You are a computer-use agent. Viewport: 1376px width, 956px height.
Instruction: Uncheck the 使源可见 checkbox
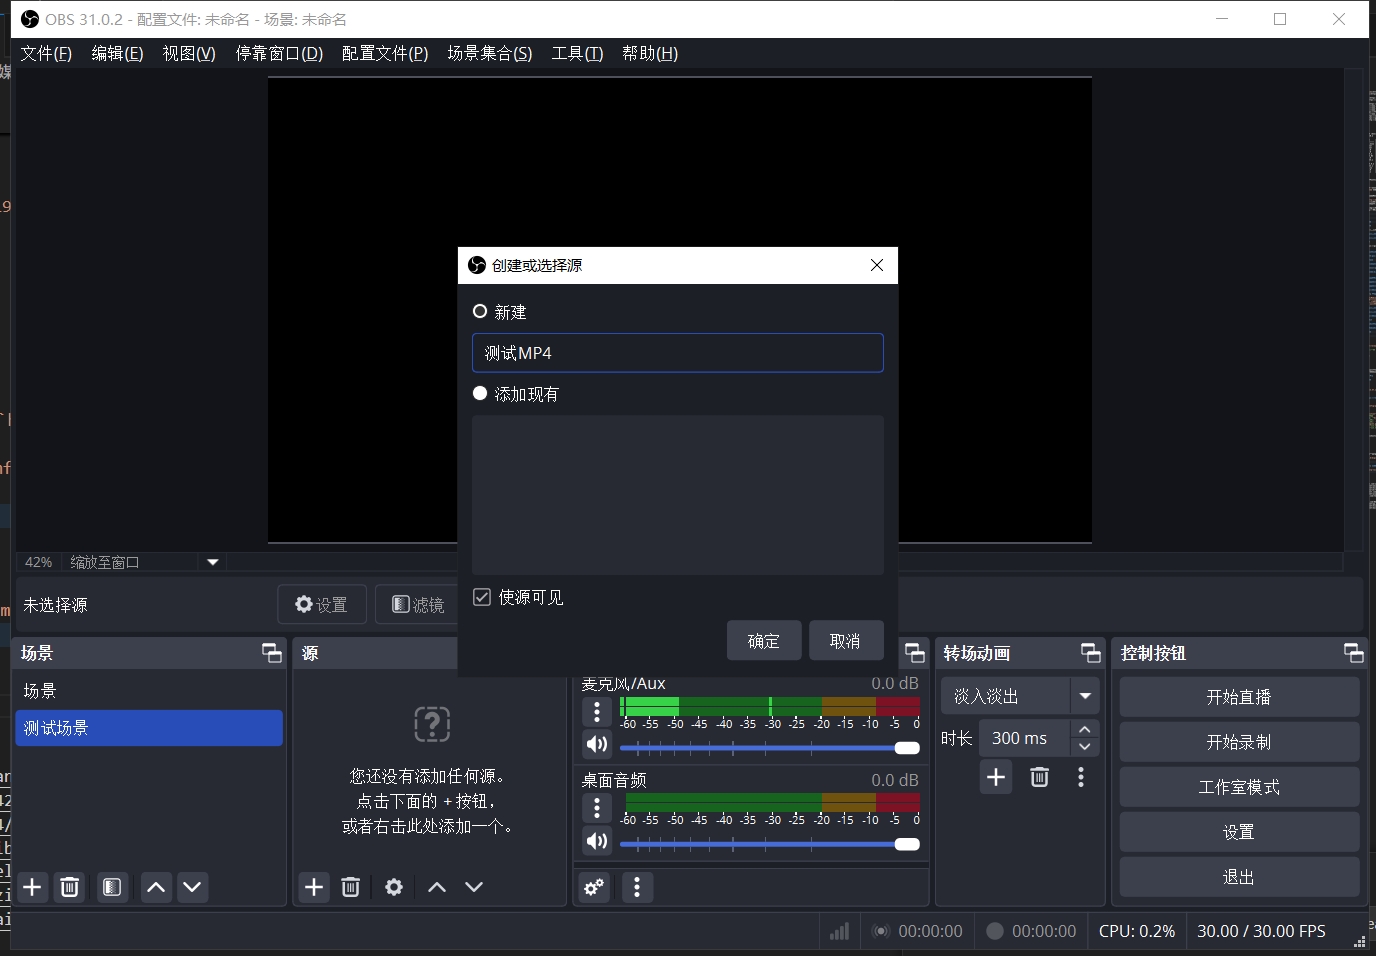(482, 597)
